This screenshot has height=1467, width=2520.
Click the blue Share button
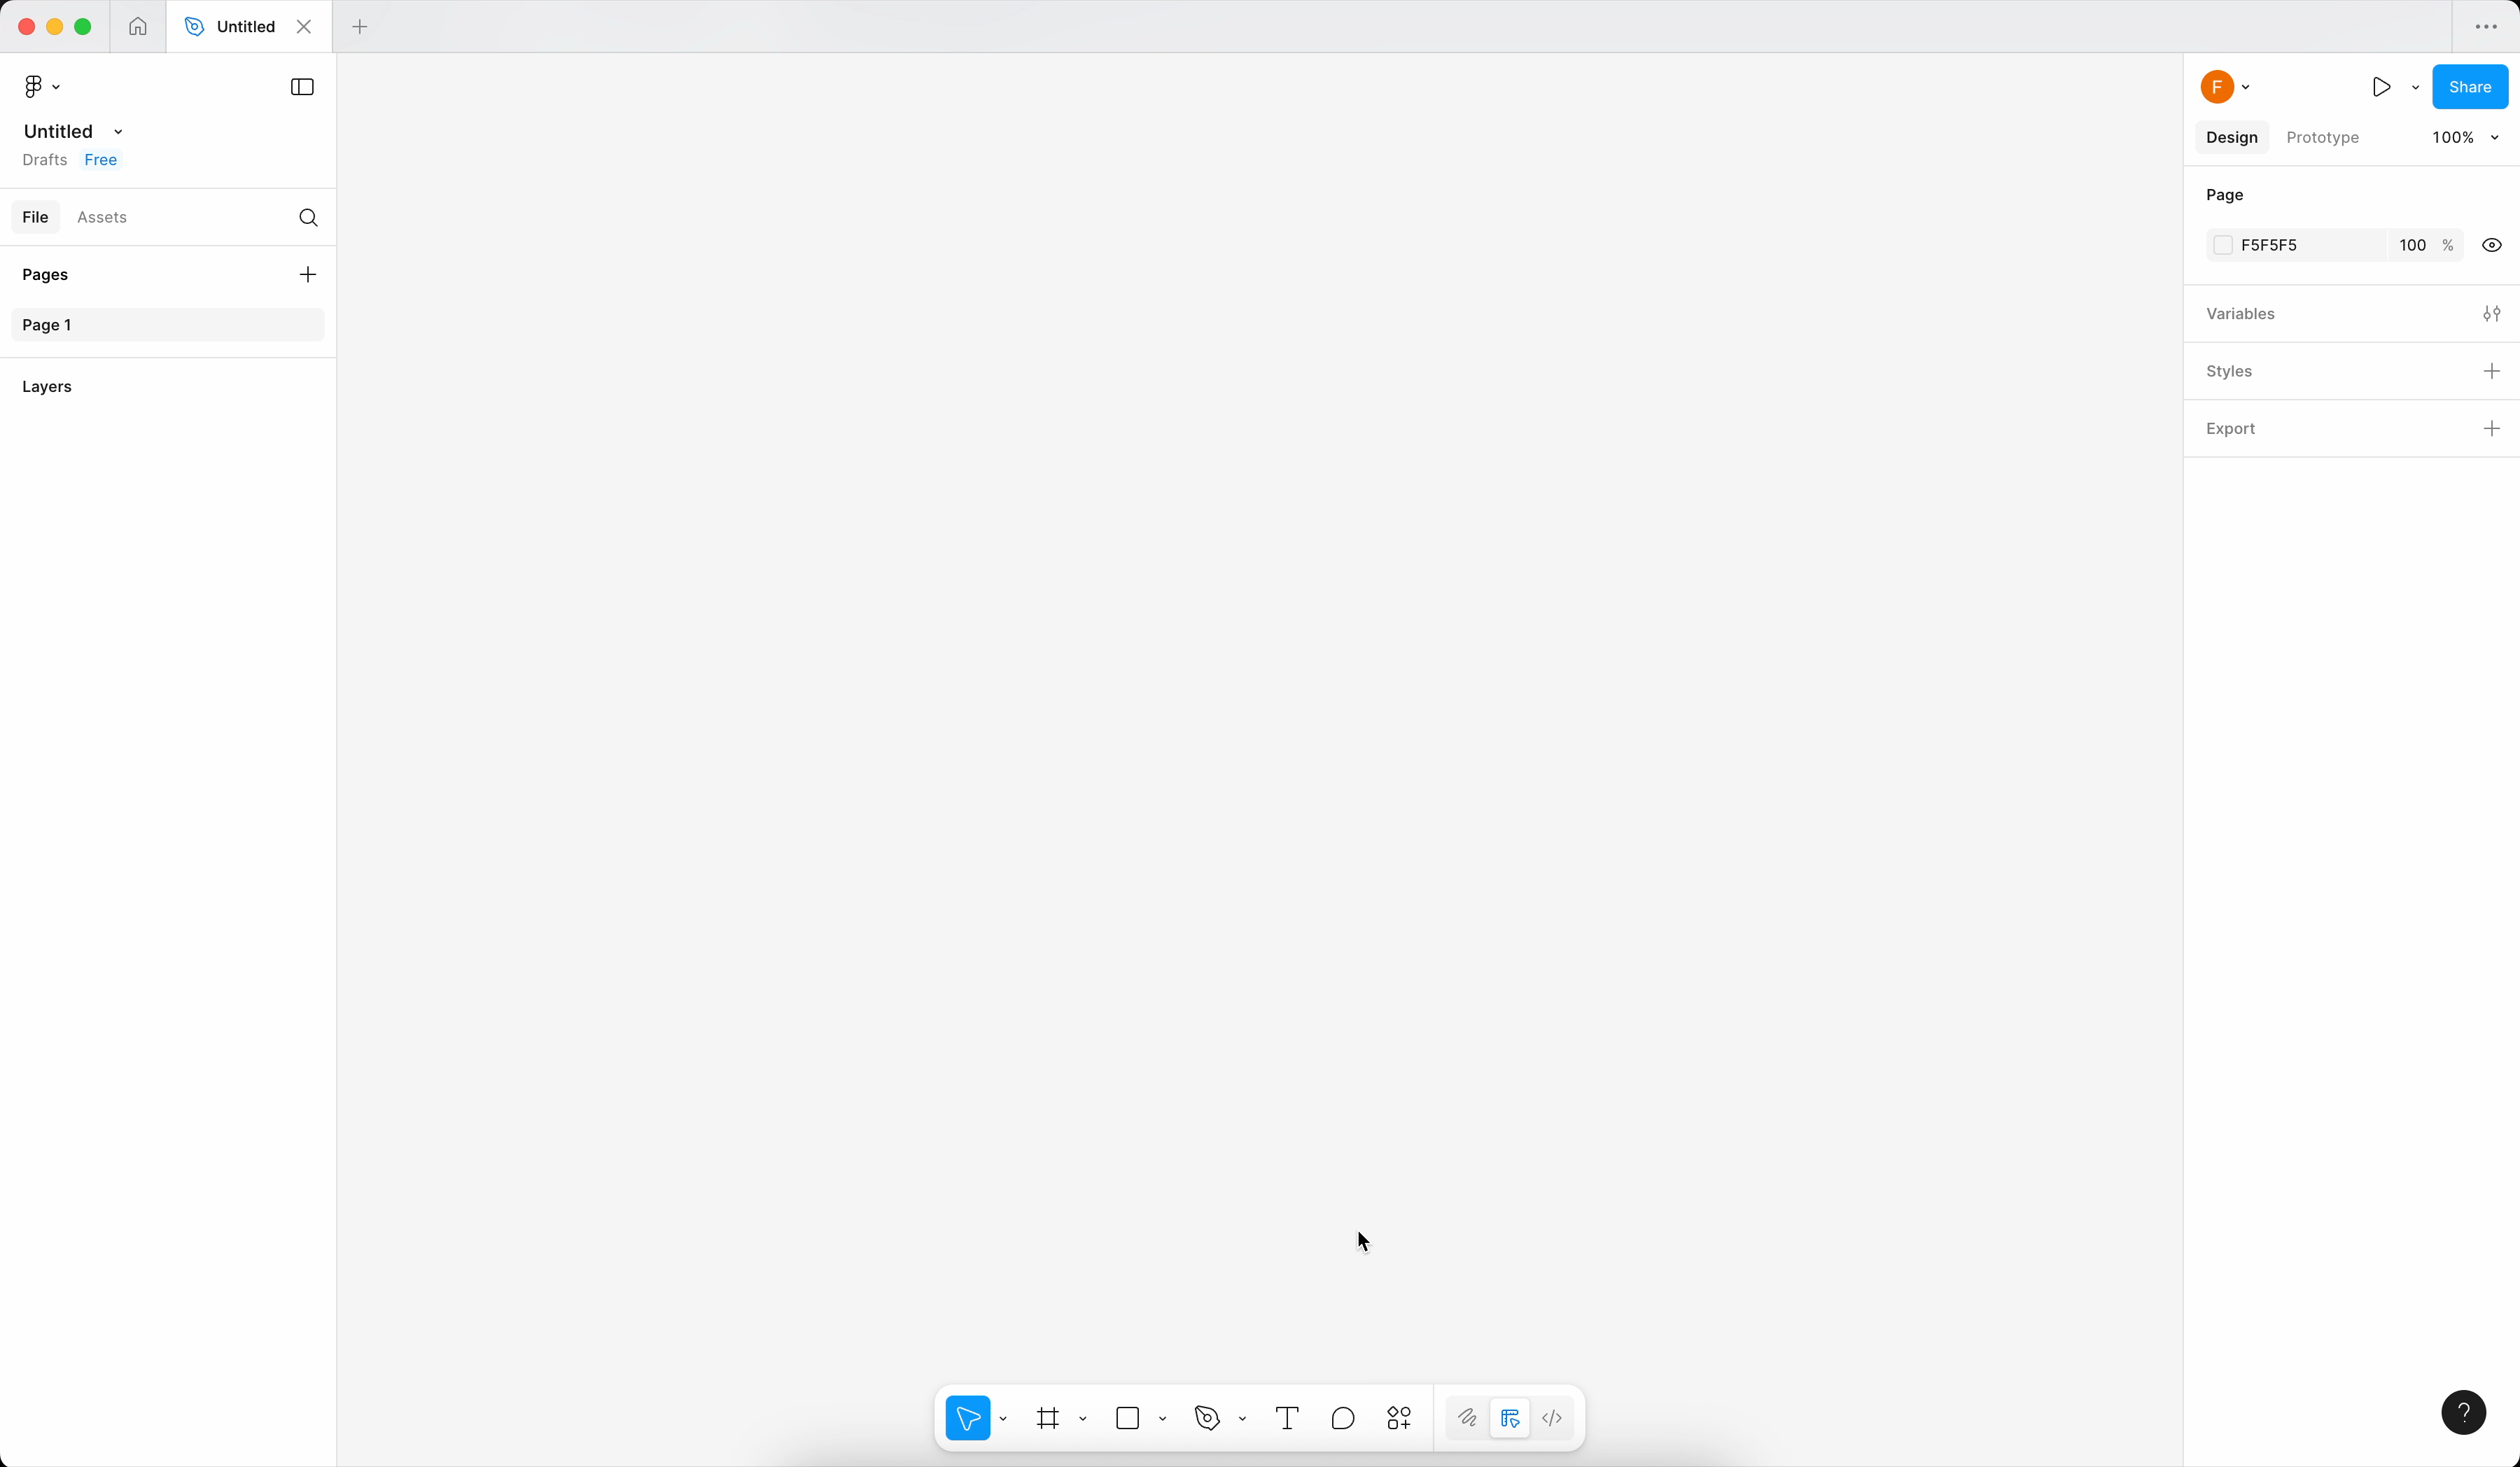[2469, 87]
